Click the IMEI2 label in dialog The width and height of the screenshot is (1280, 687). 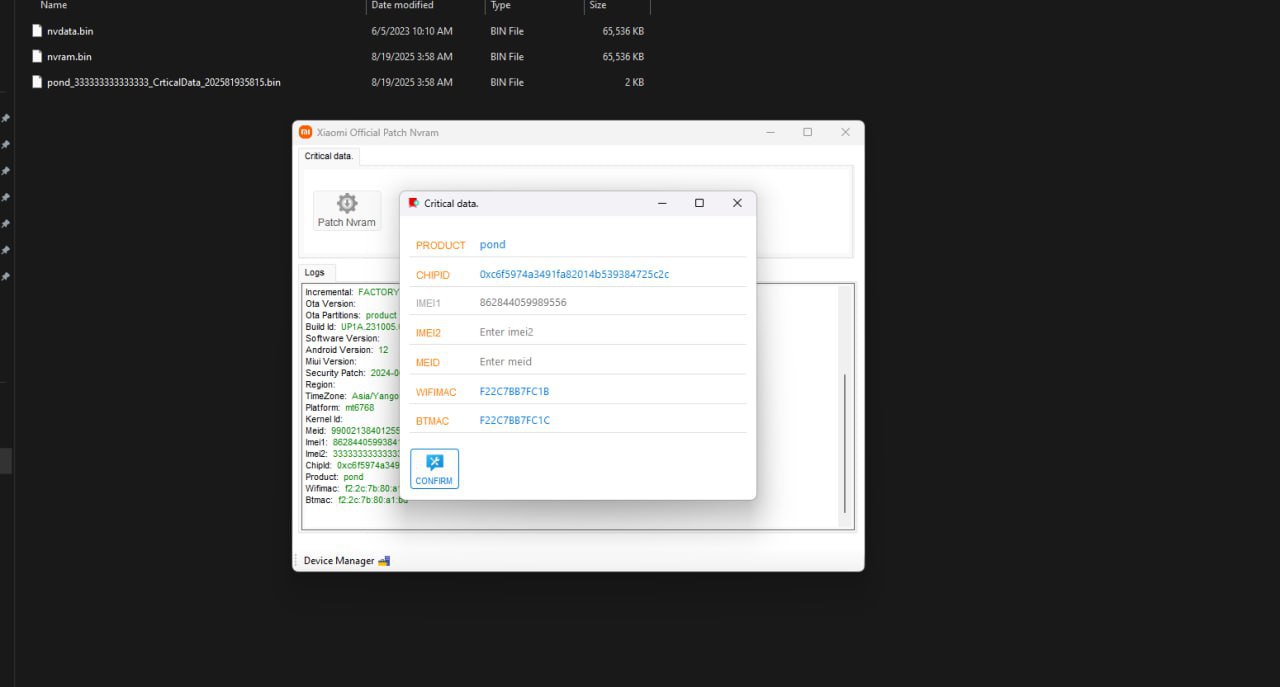428,333
